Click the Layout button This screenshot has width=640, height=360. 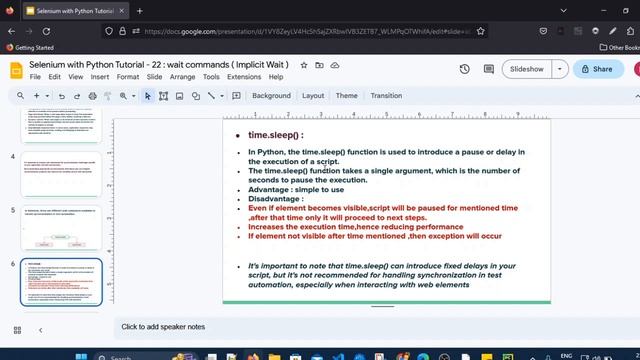(x=313, y=96)
